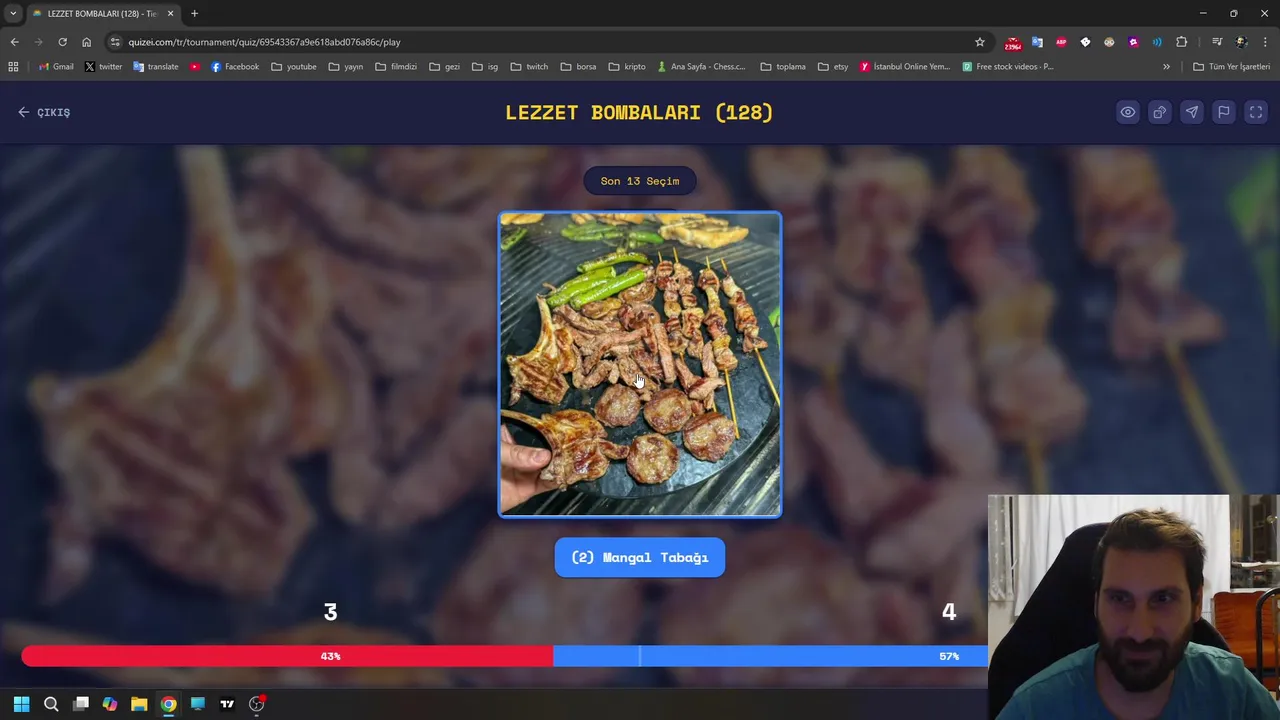
Task: Close the LEZZET BOMBALARI tab
Action: 170,13
